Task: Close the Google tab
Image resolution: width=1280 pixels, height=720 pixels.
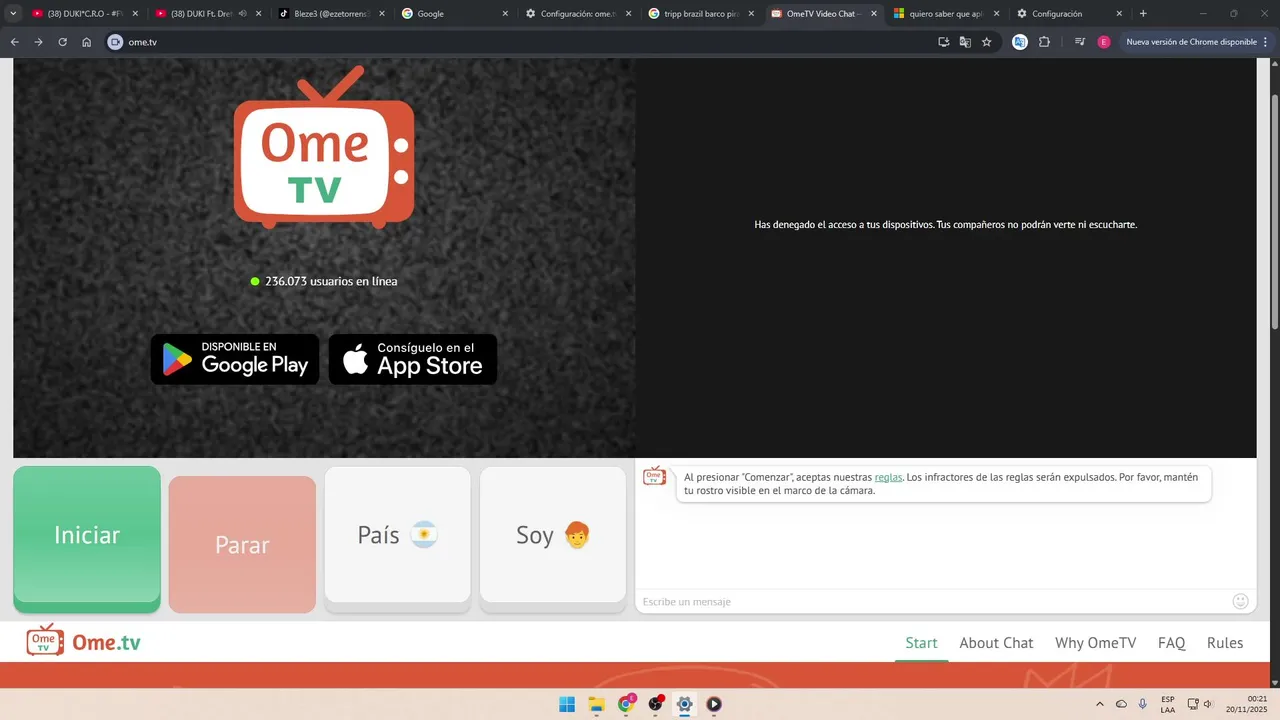Action: click(505, 14)
